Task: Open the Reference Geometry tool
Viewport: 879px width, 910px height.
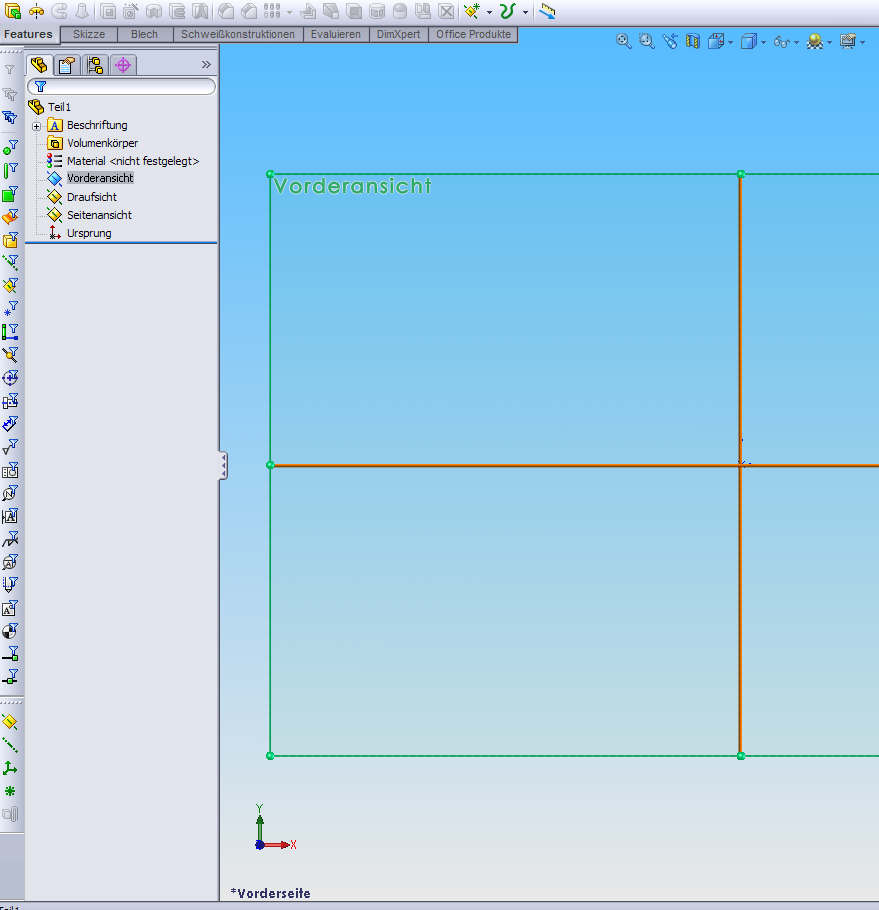Action: 472,11
